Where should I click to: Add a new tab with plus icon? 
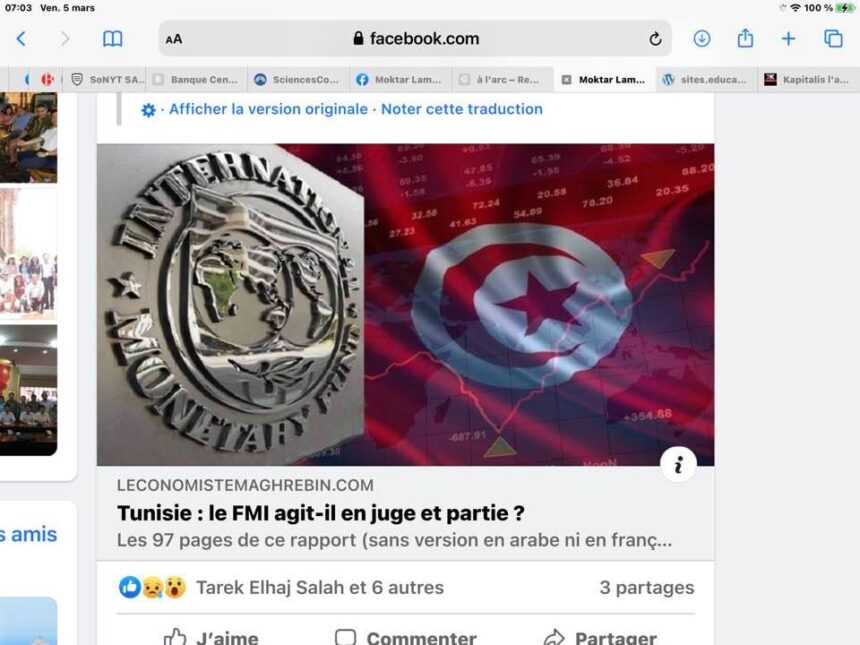click(x=788, y=38)
